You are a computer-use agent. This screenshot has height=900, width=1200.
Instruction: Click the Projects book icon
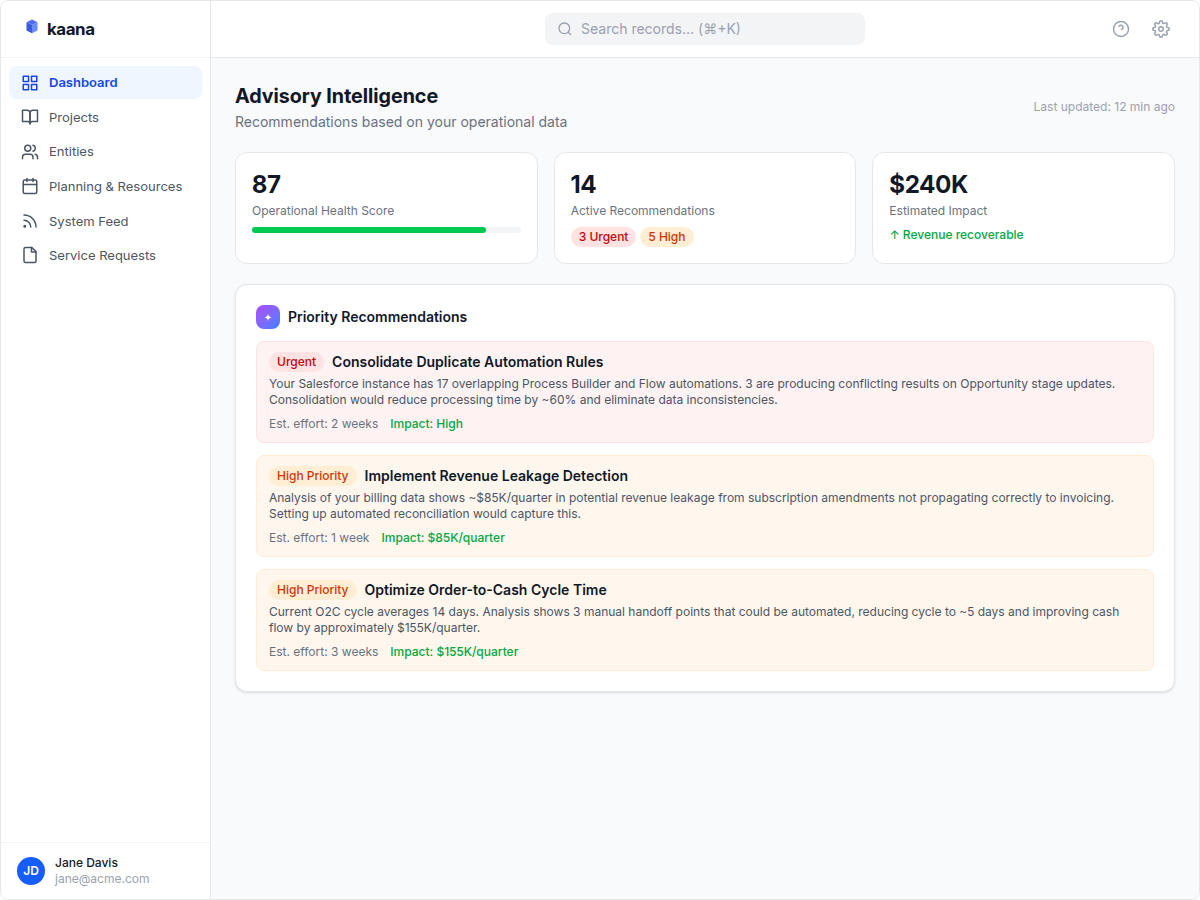tap(31, 117)
